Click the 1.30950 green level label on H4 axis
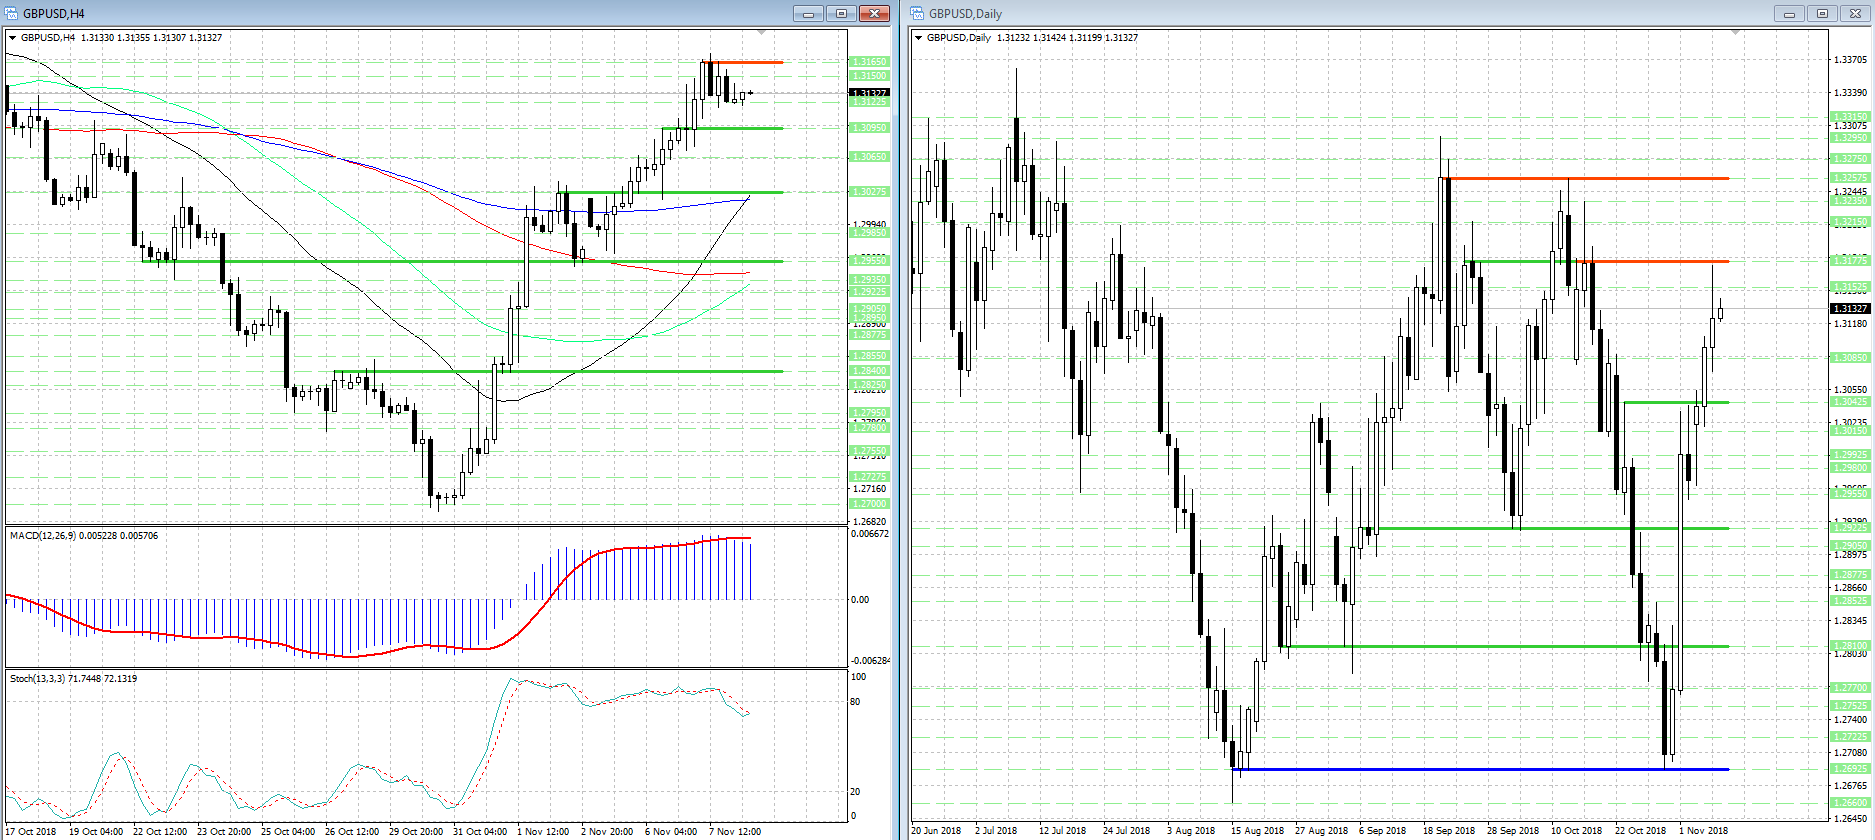This screenshot has width=1875, height=840. point(869,128)
